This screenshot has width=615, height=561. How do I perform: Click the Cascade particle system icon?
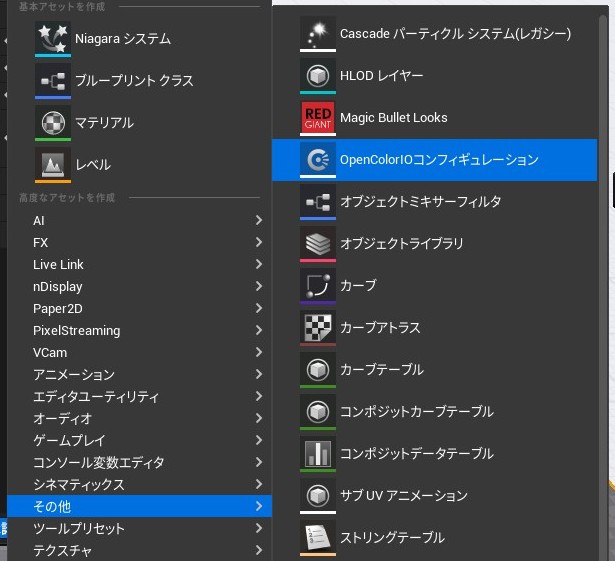point(318,33)
